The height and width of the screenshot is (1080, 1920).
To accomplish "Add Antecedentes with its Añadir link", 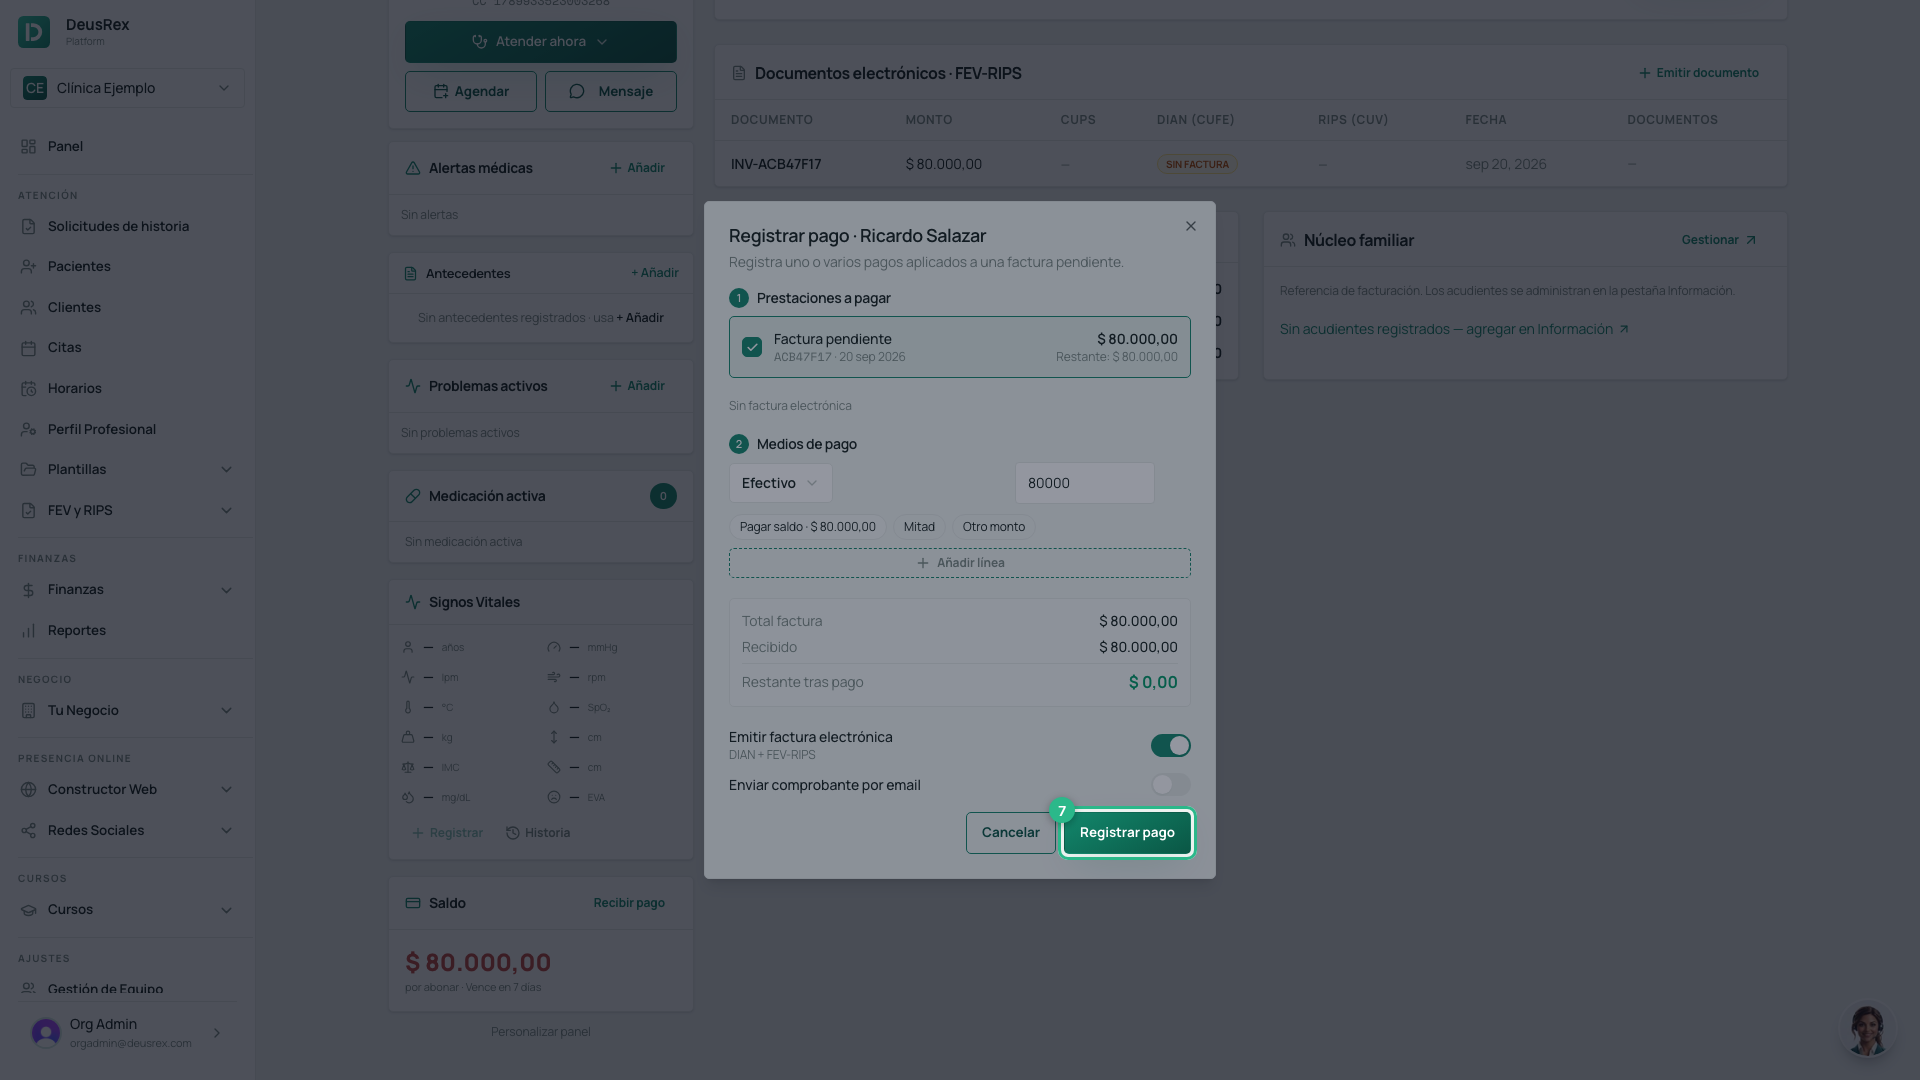I will click(x=655, y=273).
